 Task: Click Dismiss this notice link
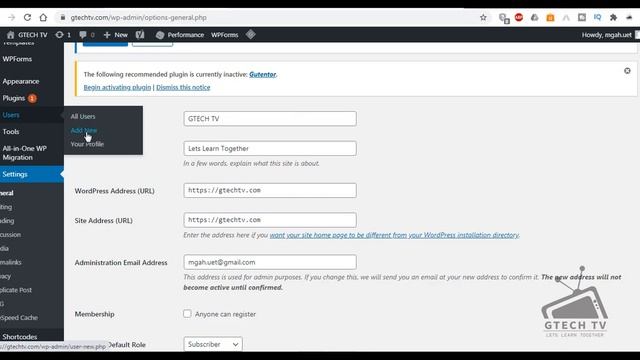(183, 87)
